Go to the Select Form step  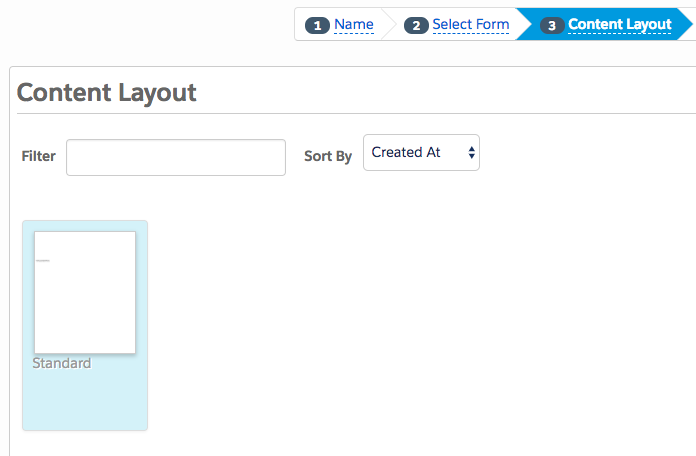click(x=471, y=24)
